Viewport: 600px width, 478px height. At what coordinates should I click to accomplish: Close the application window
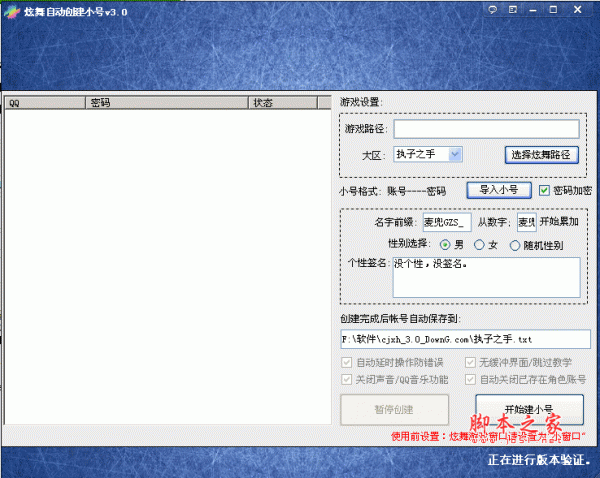[x=578, y=10]
